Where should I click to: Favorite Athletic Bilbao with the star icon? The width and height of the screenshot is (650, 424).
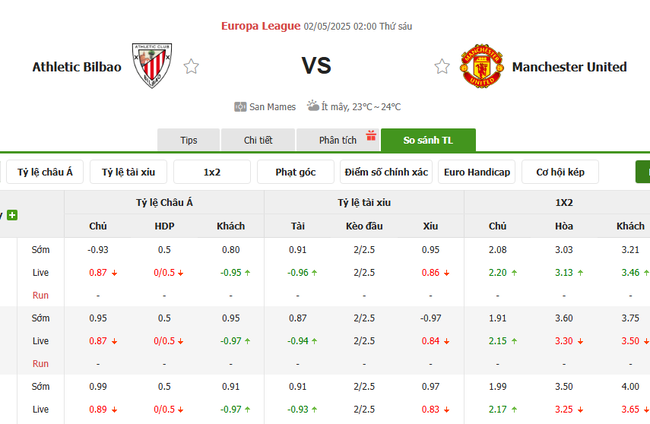coord(191,67)
